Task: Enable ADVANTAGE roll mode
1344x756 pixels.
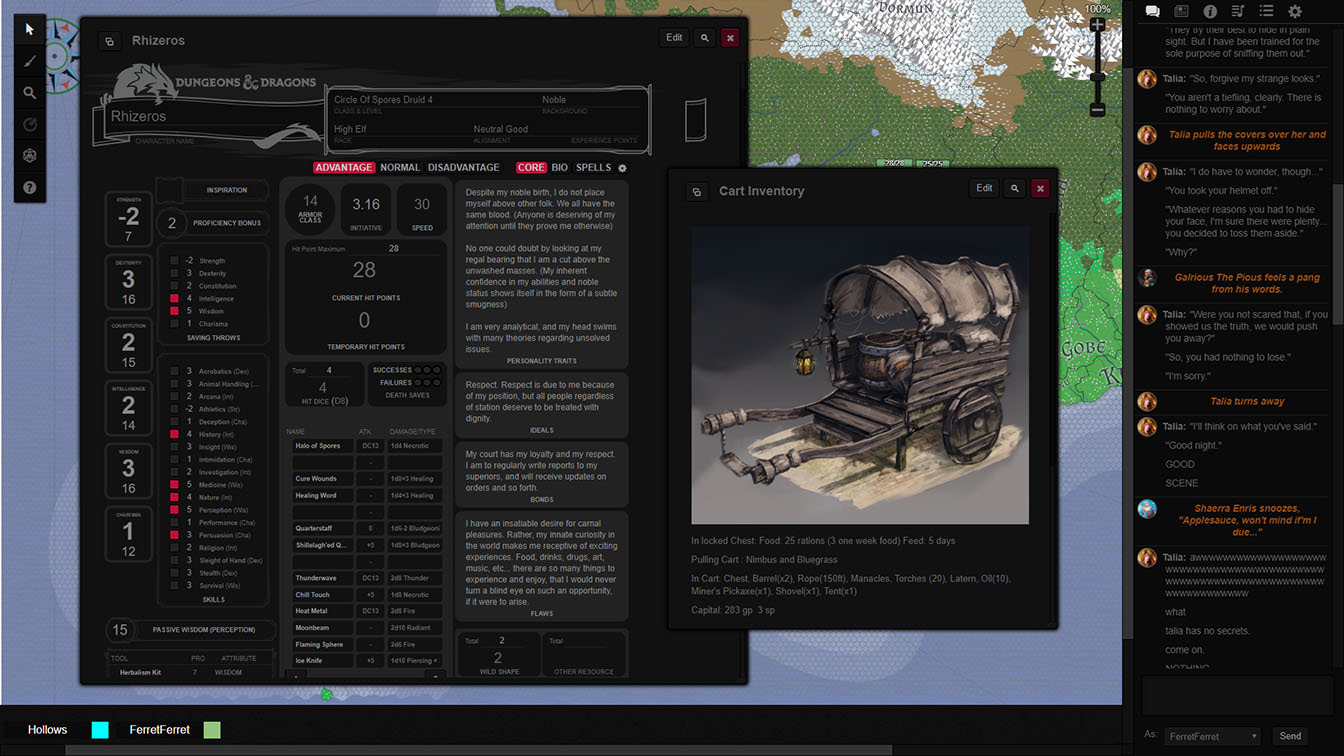Action: [344, 167]
